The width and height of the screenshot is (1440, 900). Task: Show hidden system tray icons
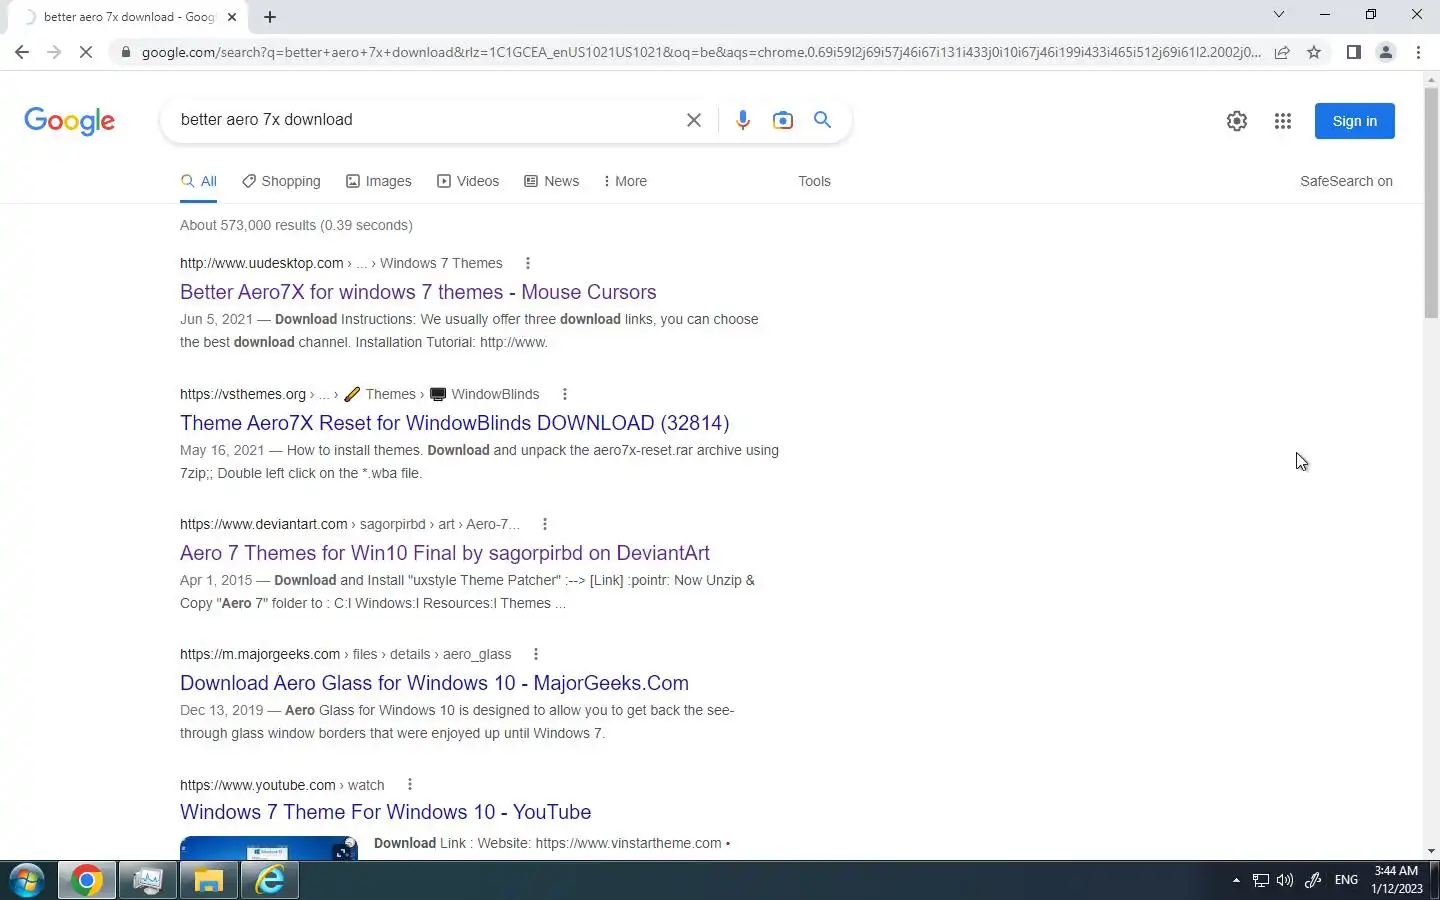click(1236, 880)
